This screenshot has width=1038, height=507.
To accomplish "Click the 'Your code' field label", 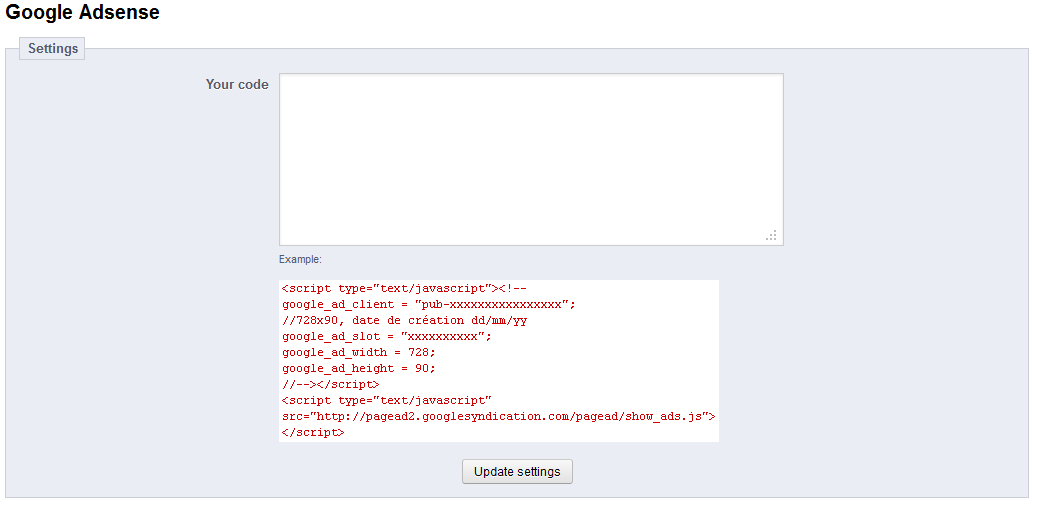I will click(x=237, y=85).
